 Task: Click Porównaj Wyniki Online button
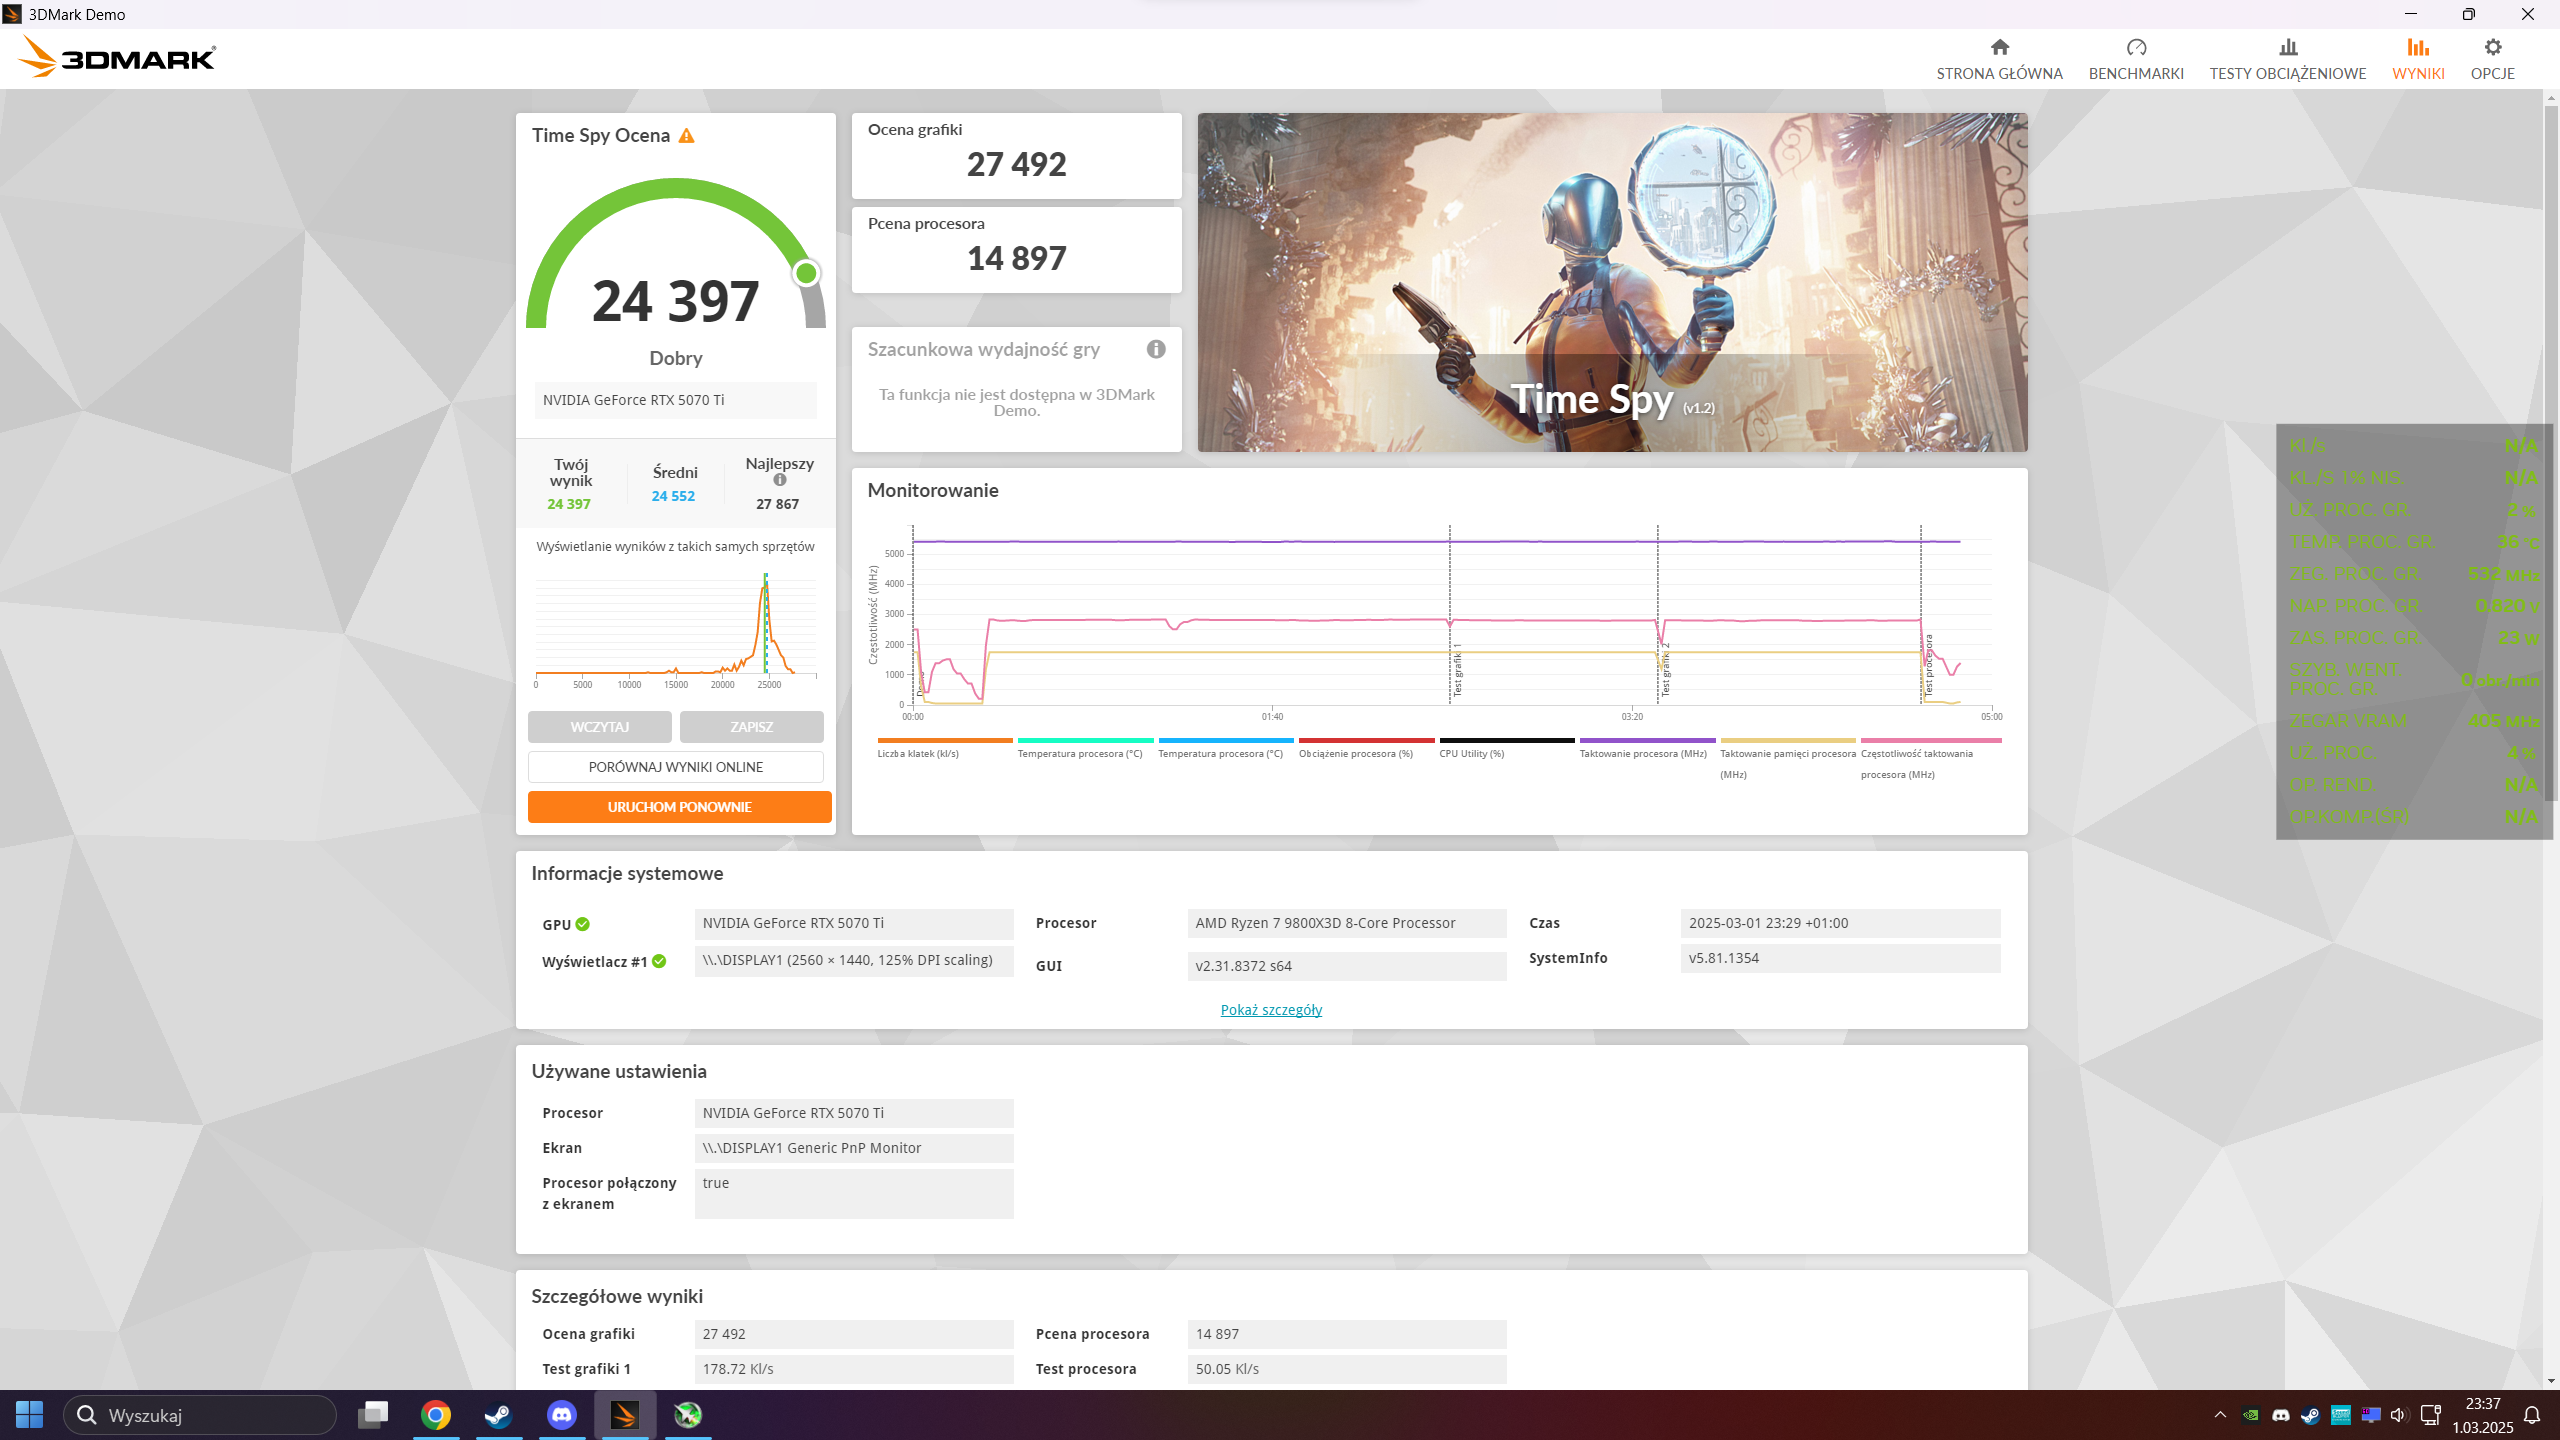click(676, 767)
